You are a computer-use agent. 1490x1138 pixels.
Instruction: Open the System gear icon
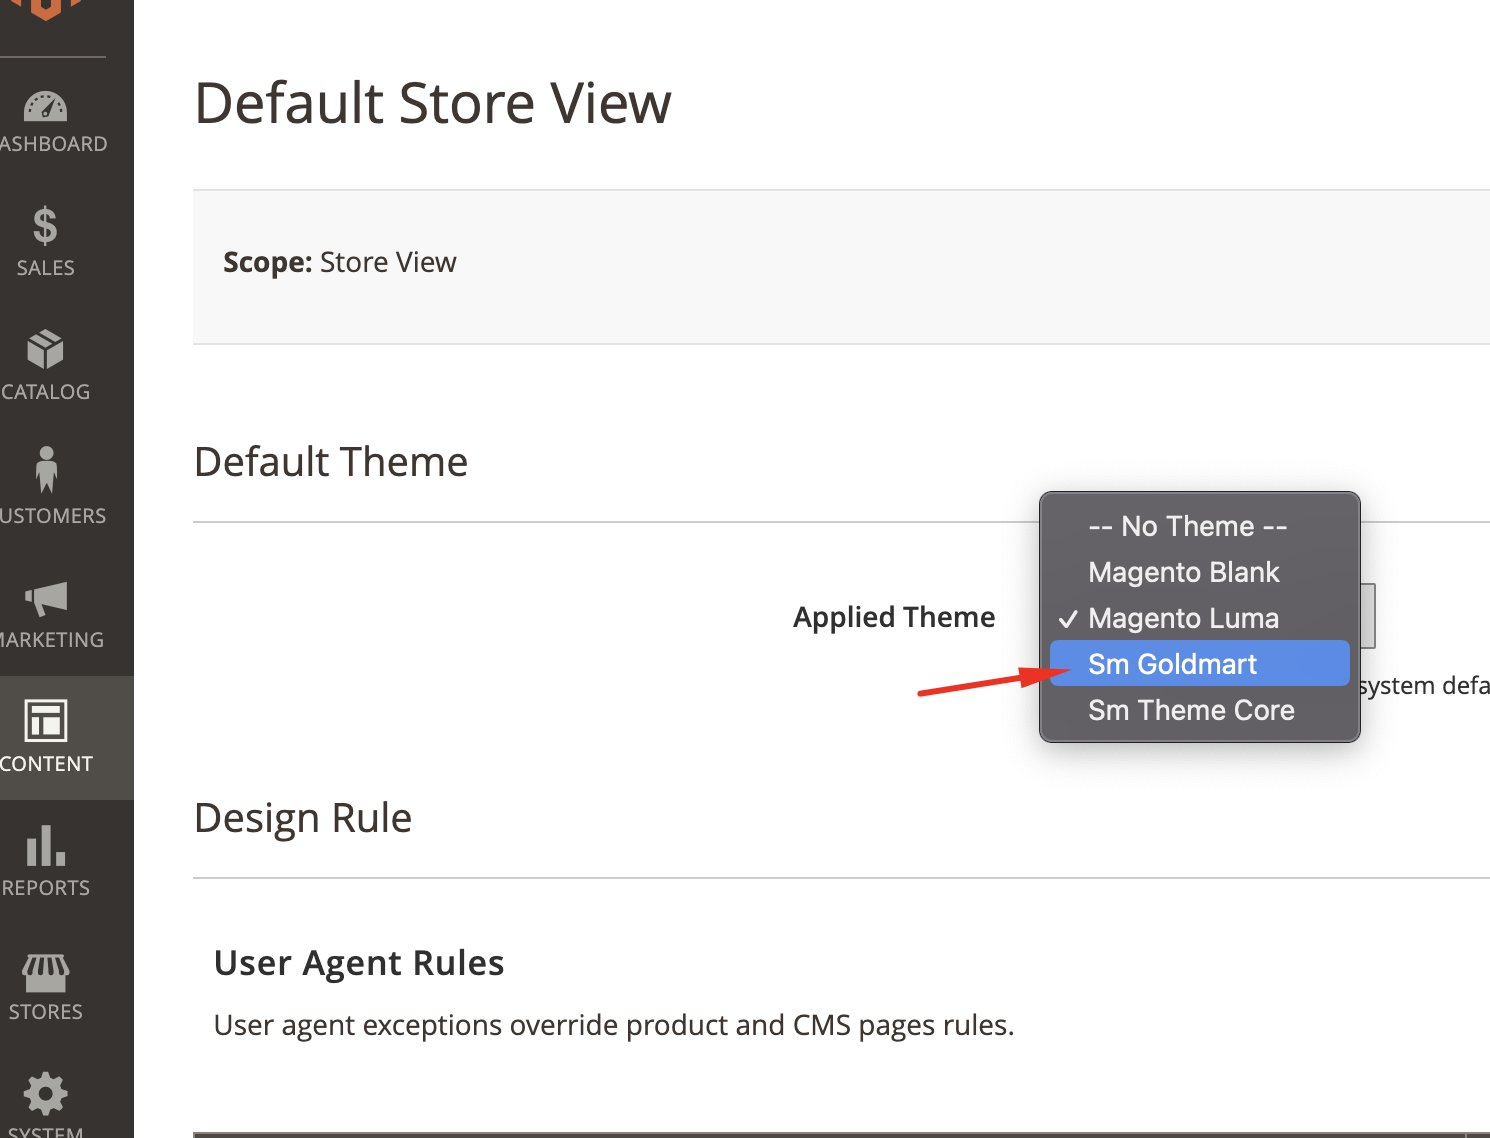click(45, 1094)
